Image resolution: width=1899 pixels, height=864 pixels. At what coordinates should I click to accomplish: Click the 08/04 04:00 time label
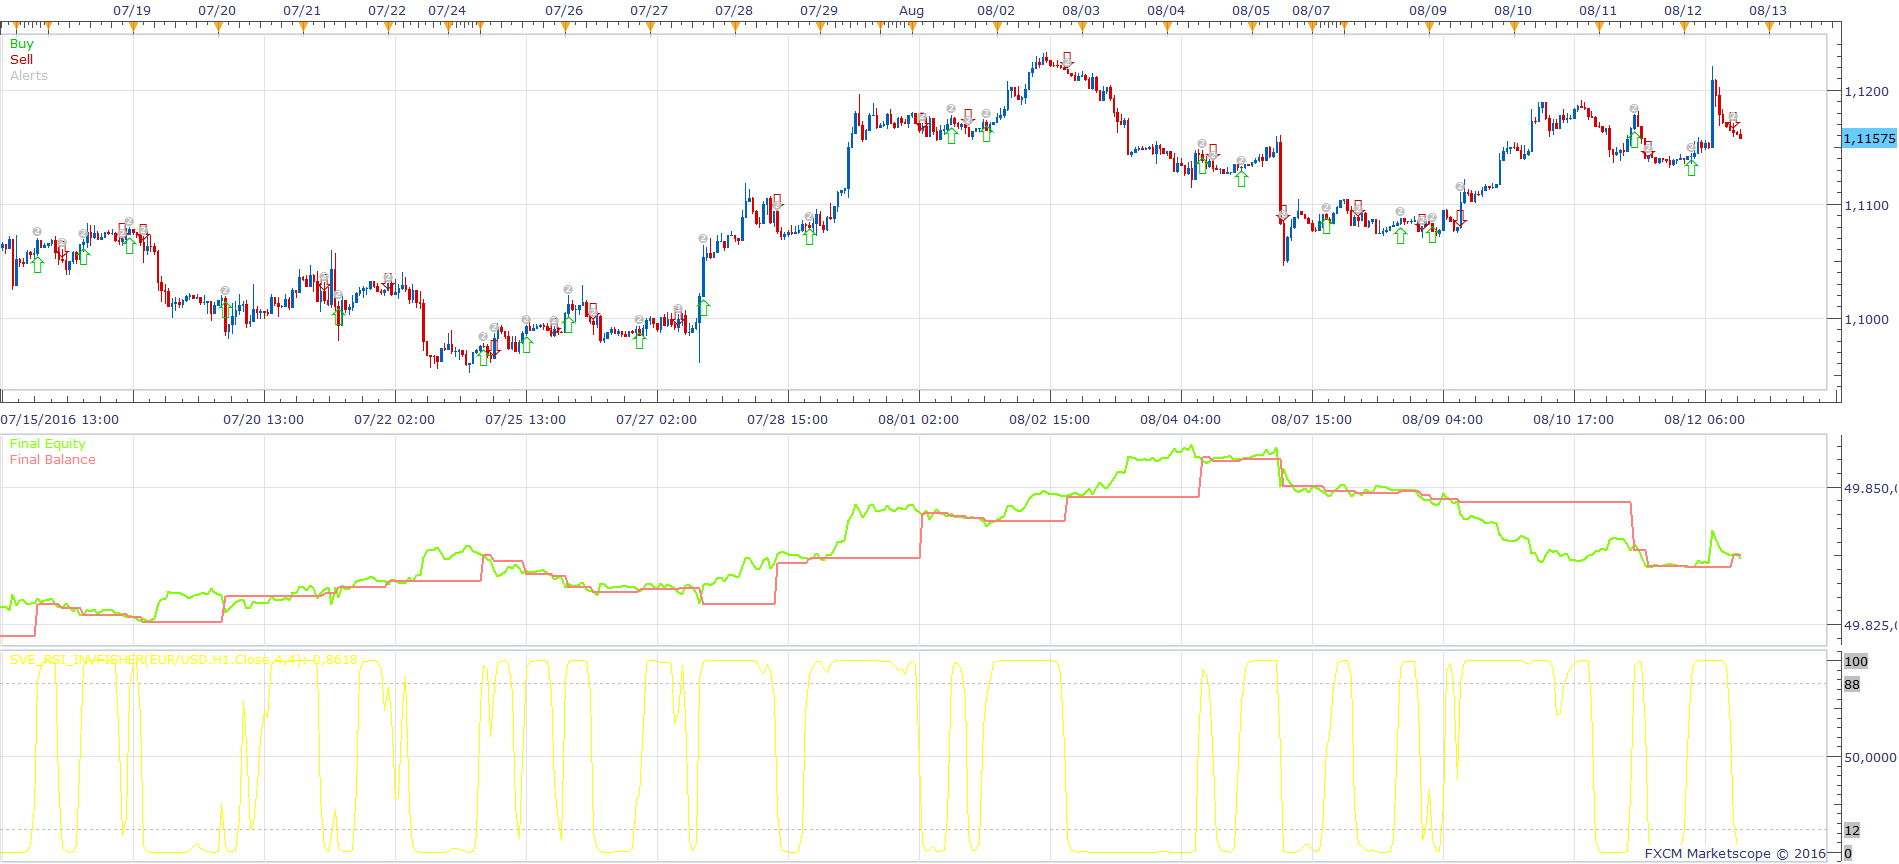(1180, 420)
